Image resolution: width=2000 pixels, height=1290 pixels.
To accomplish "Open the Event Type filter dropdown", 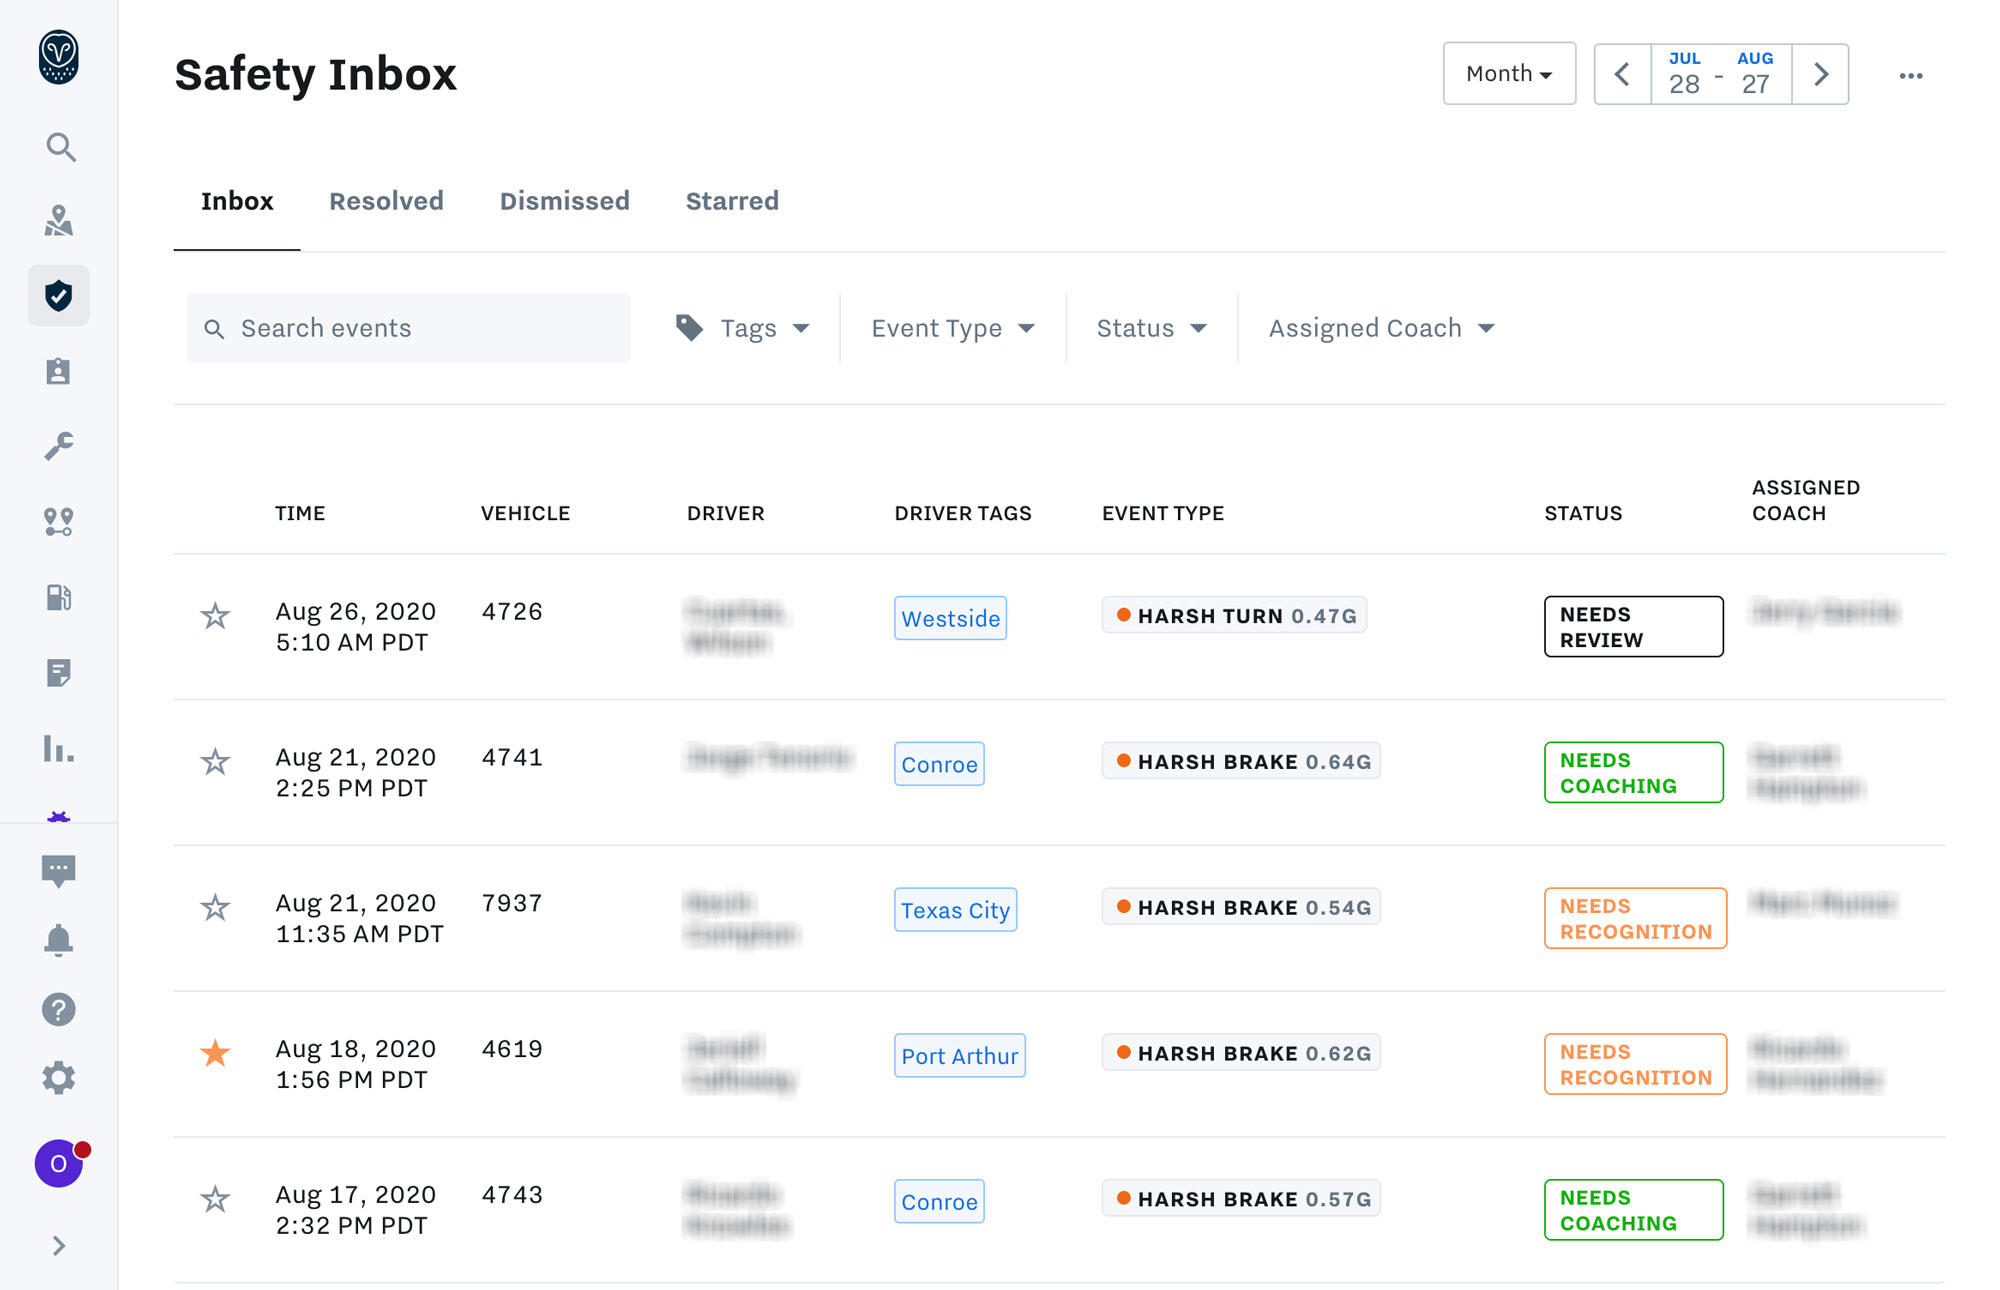I will coord(949,327).
